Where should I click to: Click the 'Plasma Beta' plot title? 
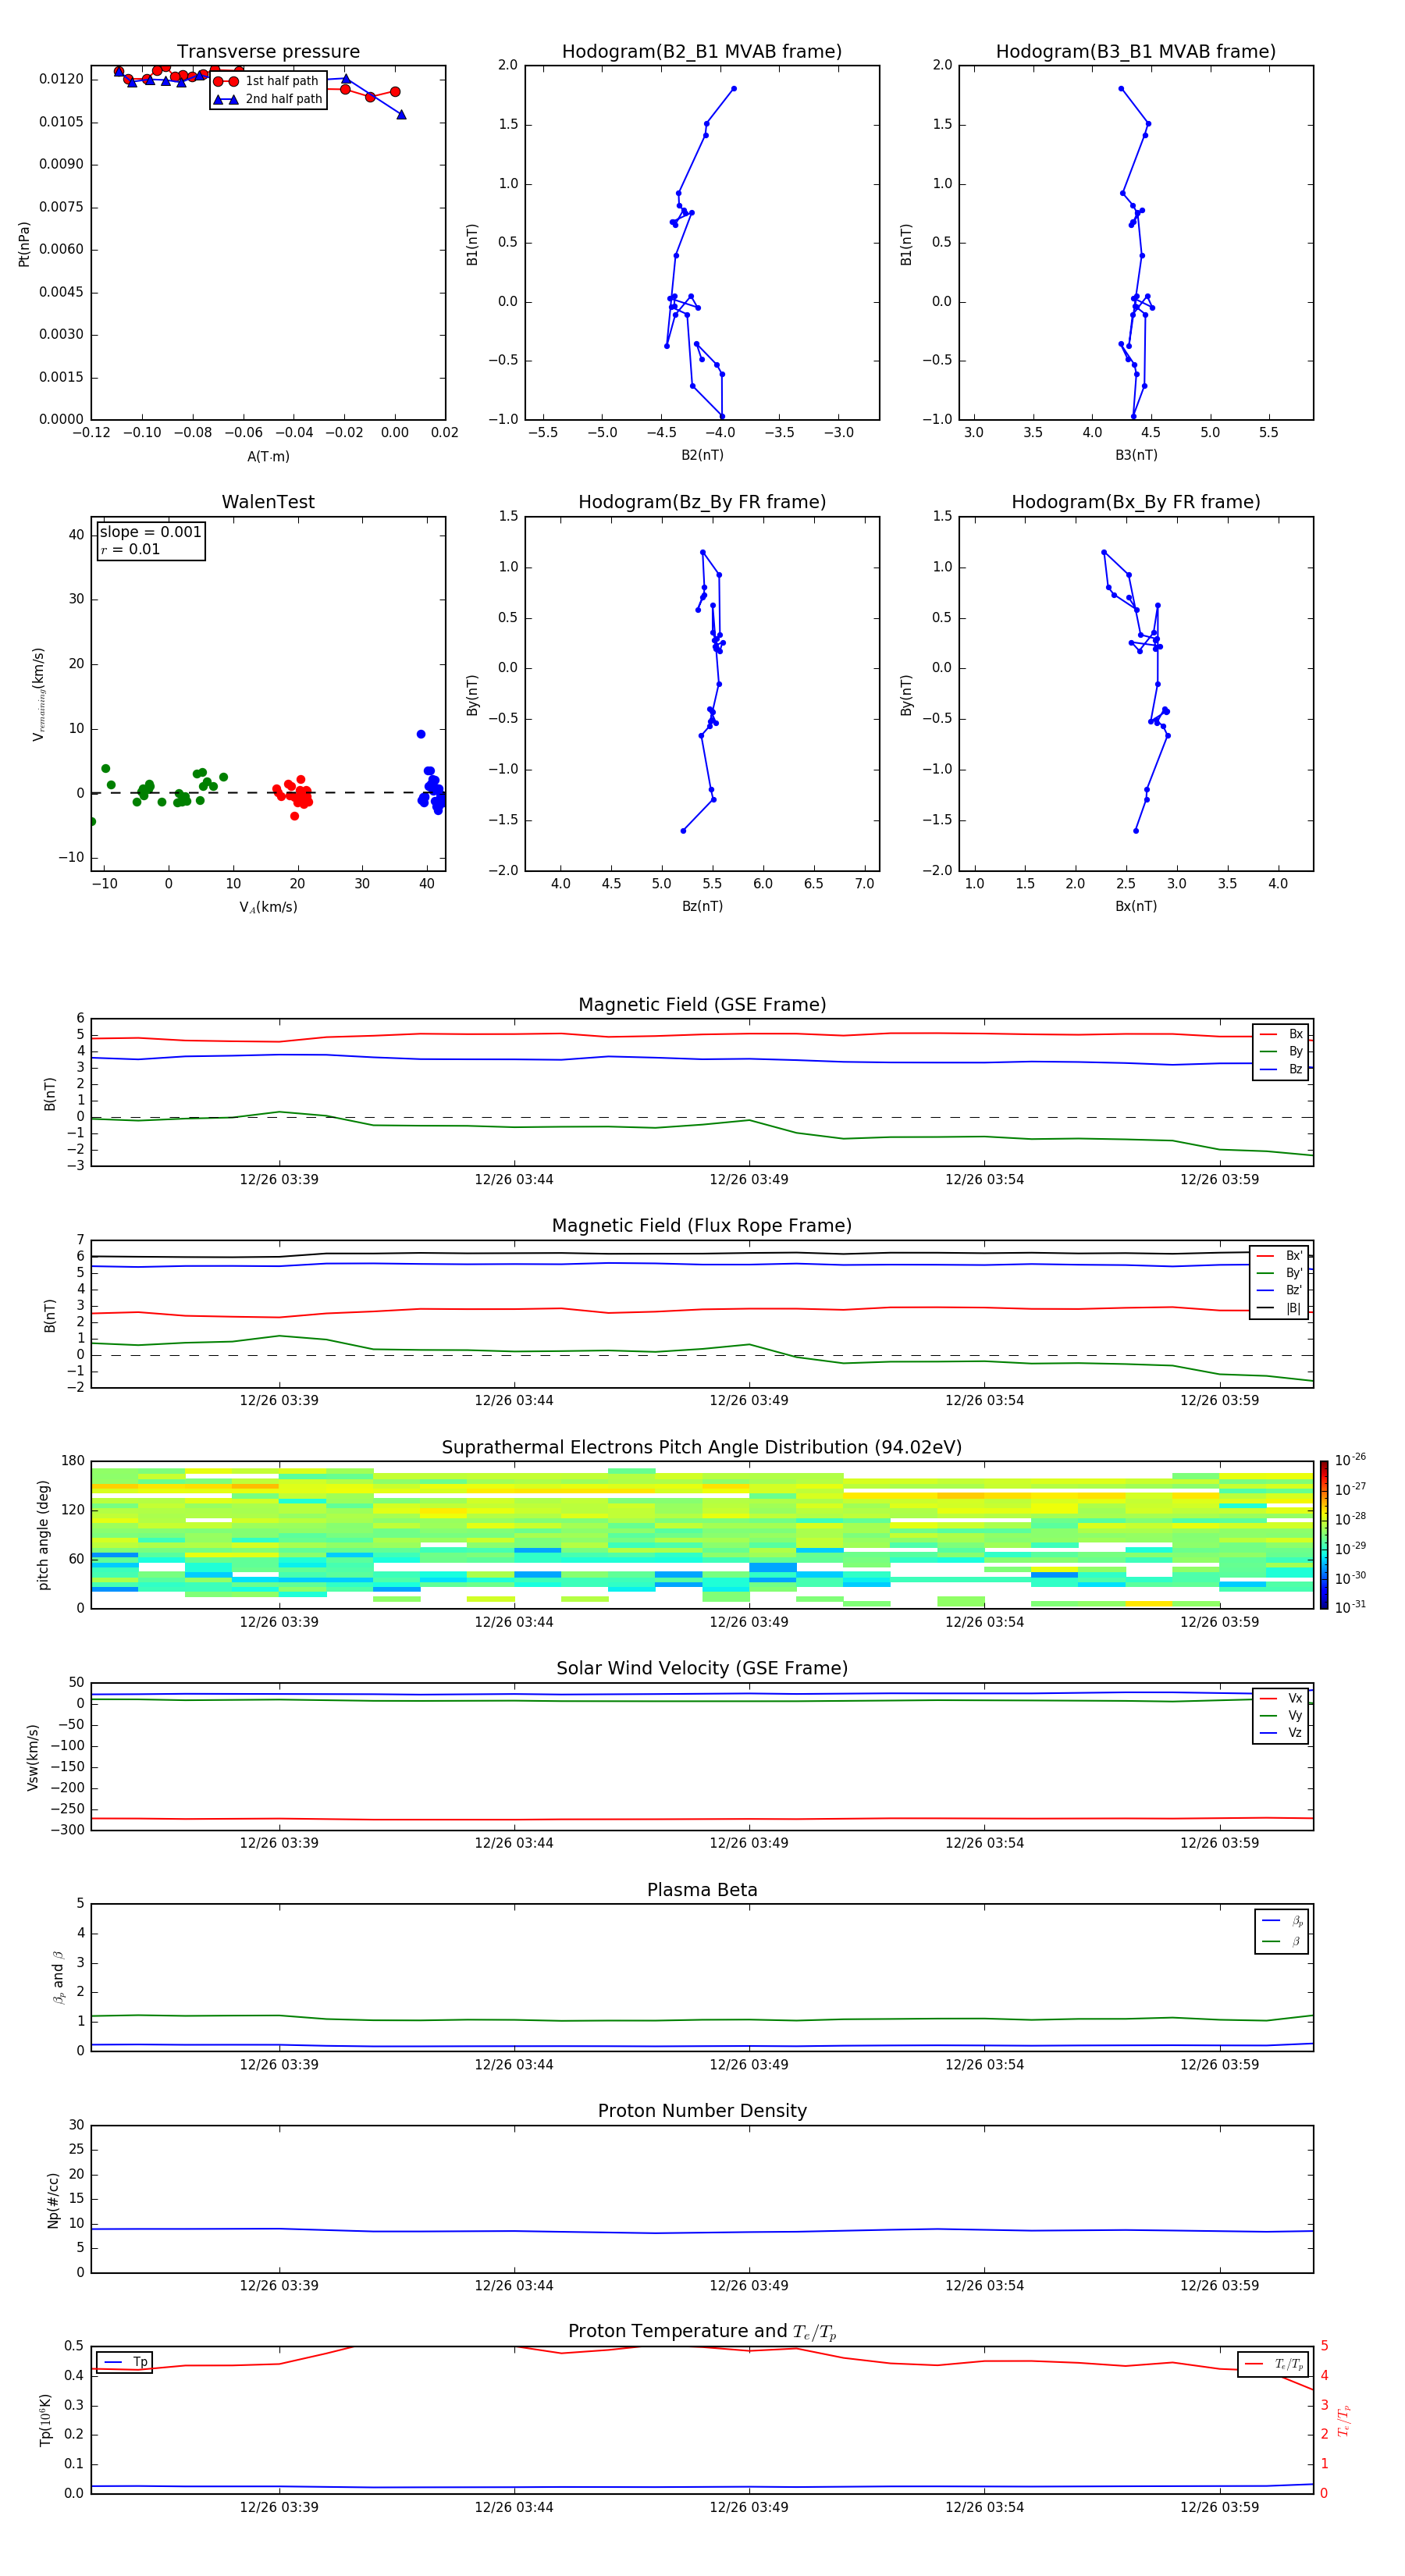tap(702, 1891)
